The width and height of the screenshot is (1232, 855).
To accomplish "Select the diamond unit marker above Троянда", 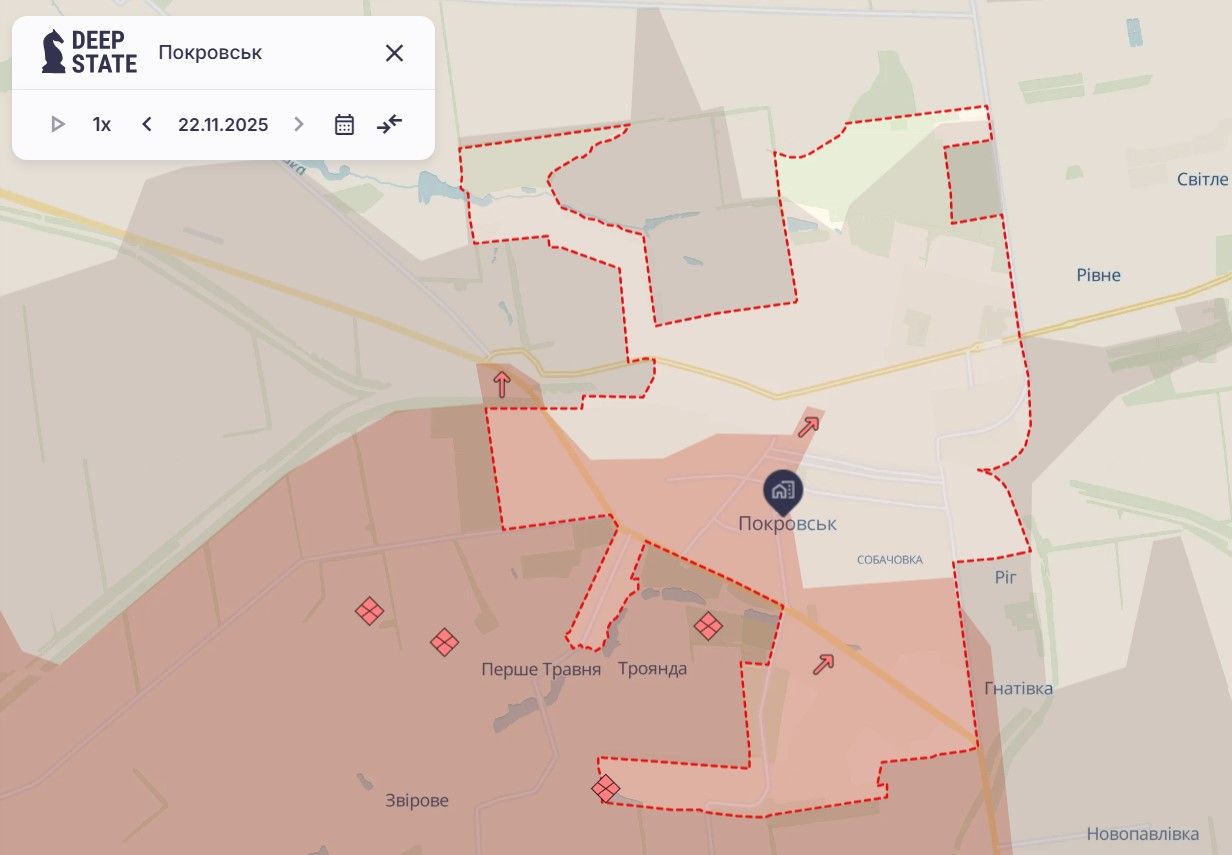I will (708, 627).
